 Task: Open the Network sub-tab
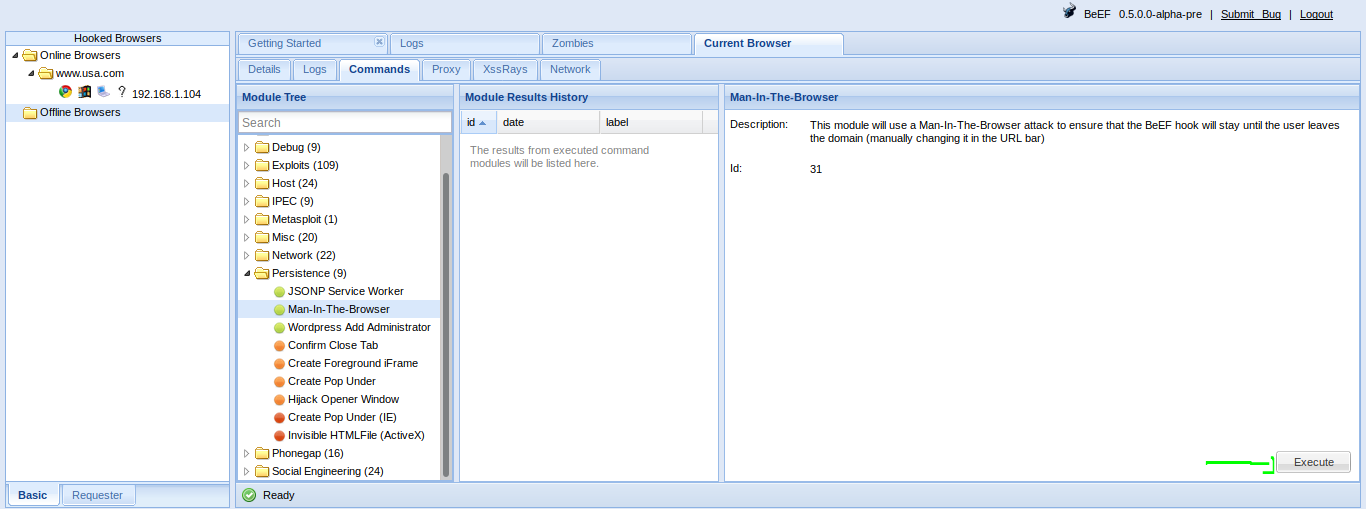coord(570,70)
